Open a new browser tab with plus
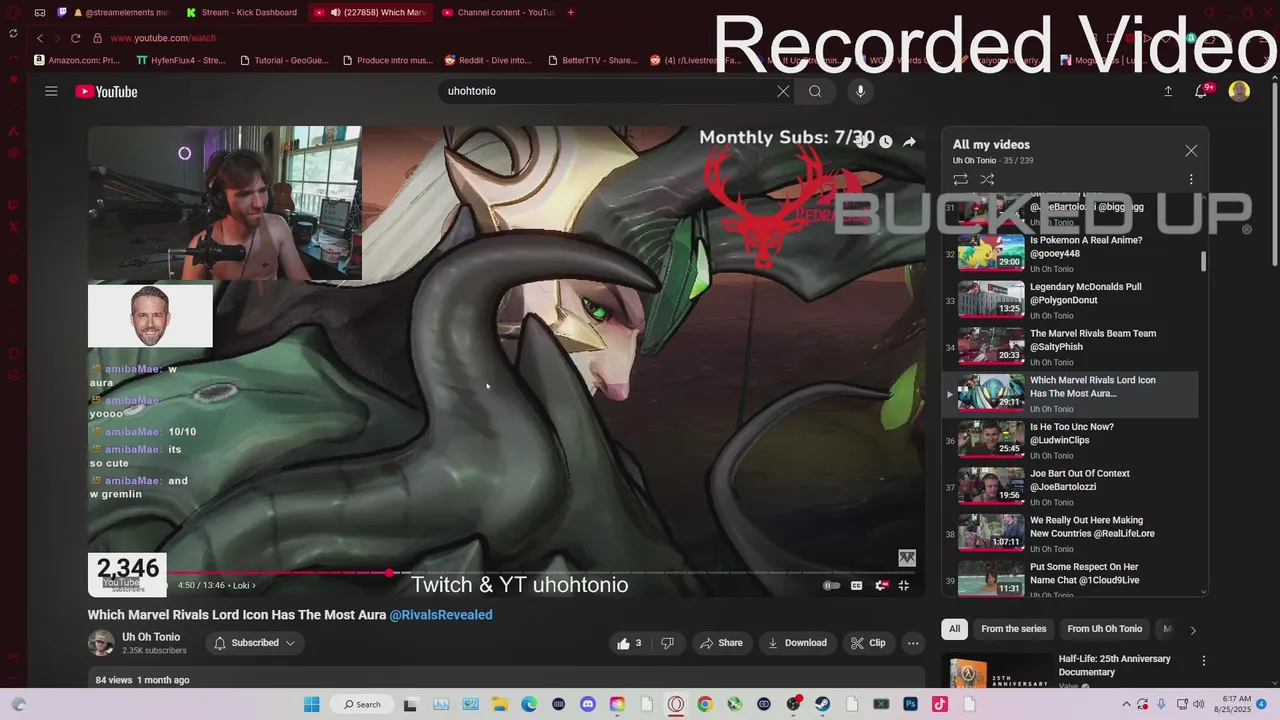Viewport: 1280px width, 720px height. point(571,13)
